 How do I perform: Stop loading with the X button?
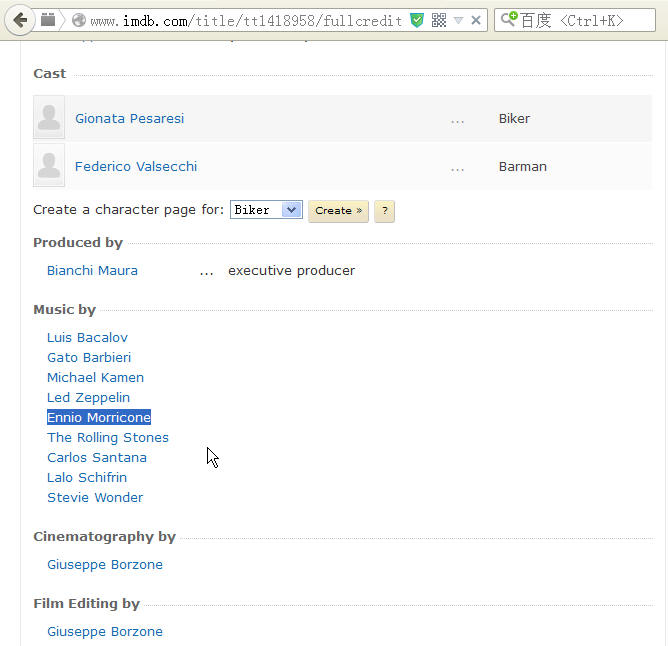click(476, 20)
